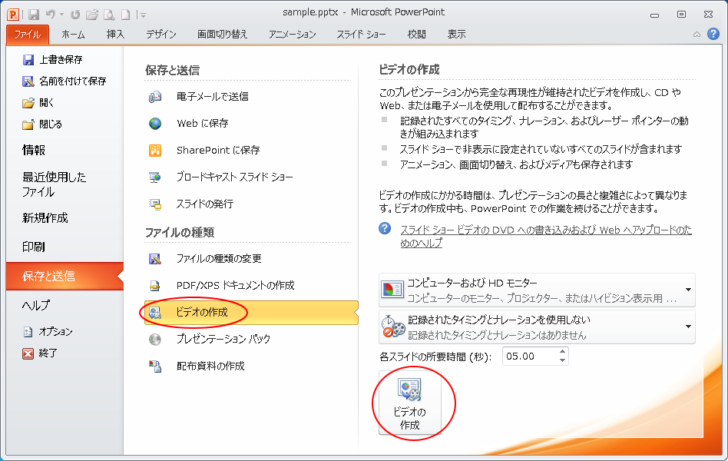This screenshot has height=461, width=728.
Task: Click 上書き保存 in the sidebar
Action: (x=61, y=59)
